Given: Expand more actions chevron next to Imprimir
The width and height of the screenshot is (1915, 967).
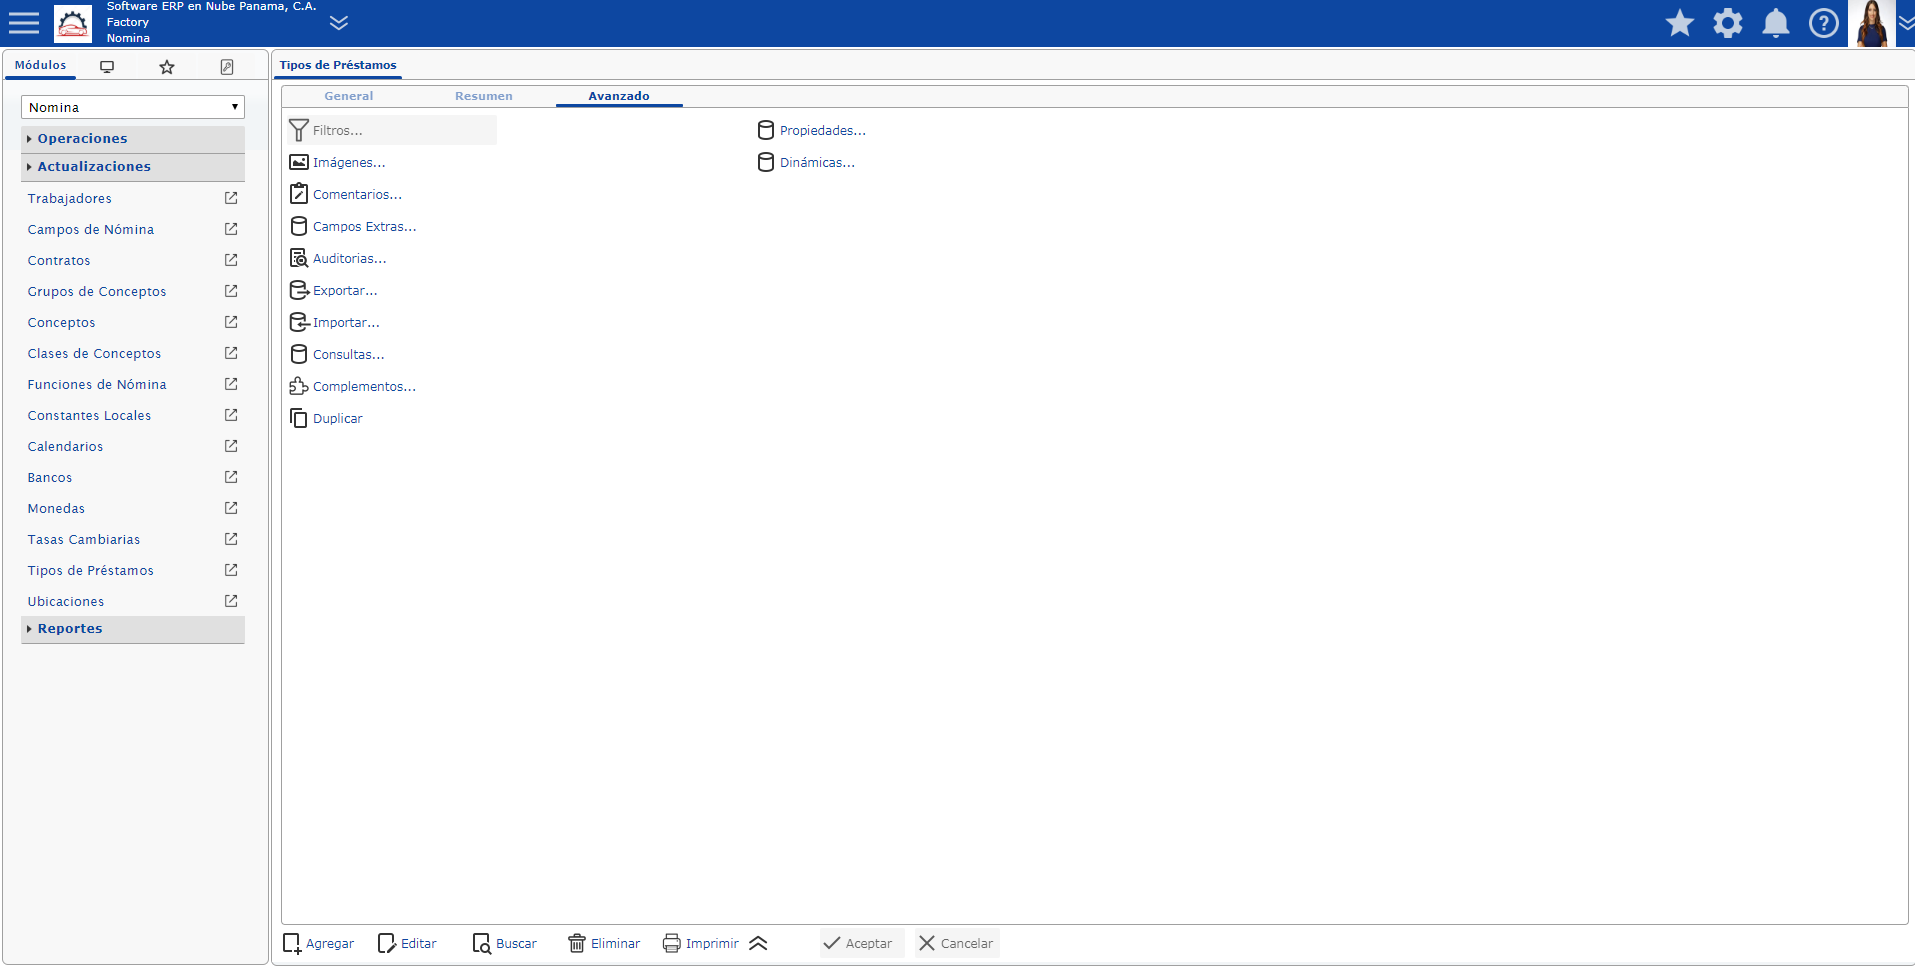Looking at the screenshot, I should tap(758, 944).
